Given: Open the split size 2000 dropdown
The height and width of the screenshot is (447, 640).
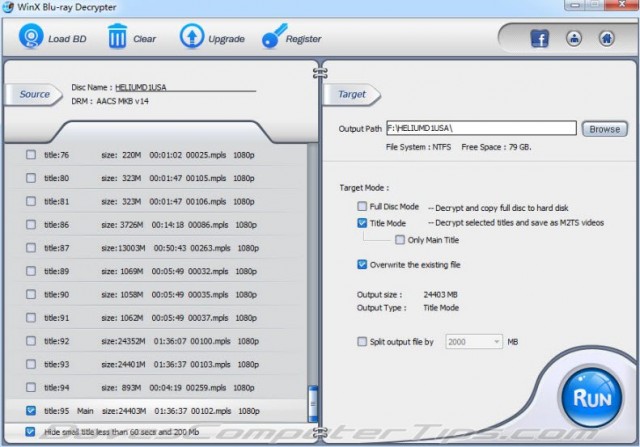Looking at the screenshot, I should (x=474, y=342).
